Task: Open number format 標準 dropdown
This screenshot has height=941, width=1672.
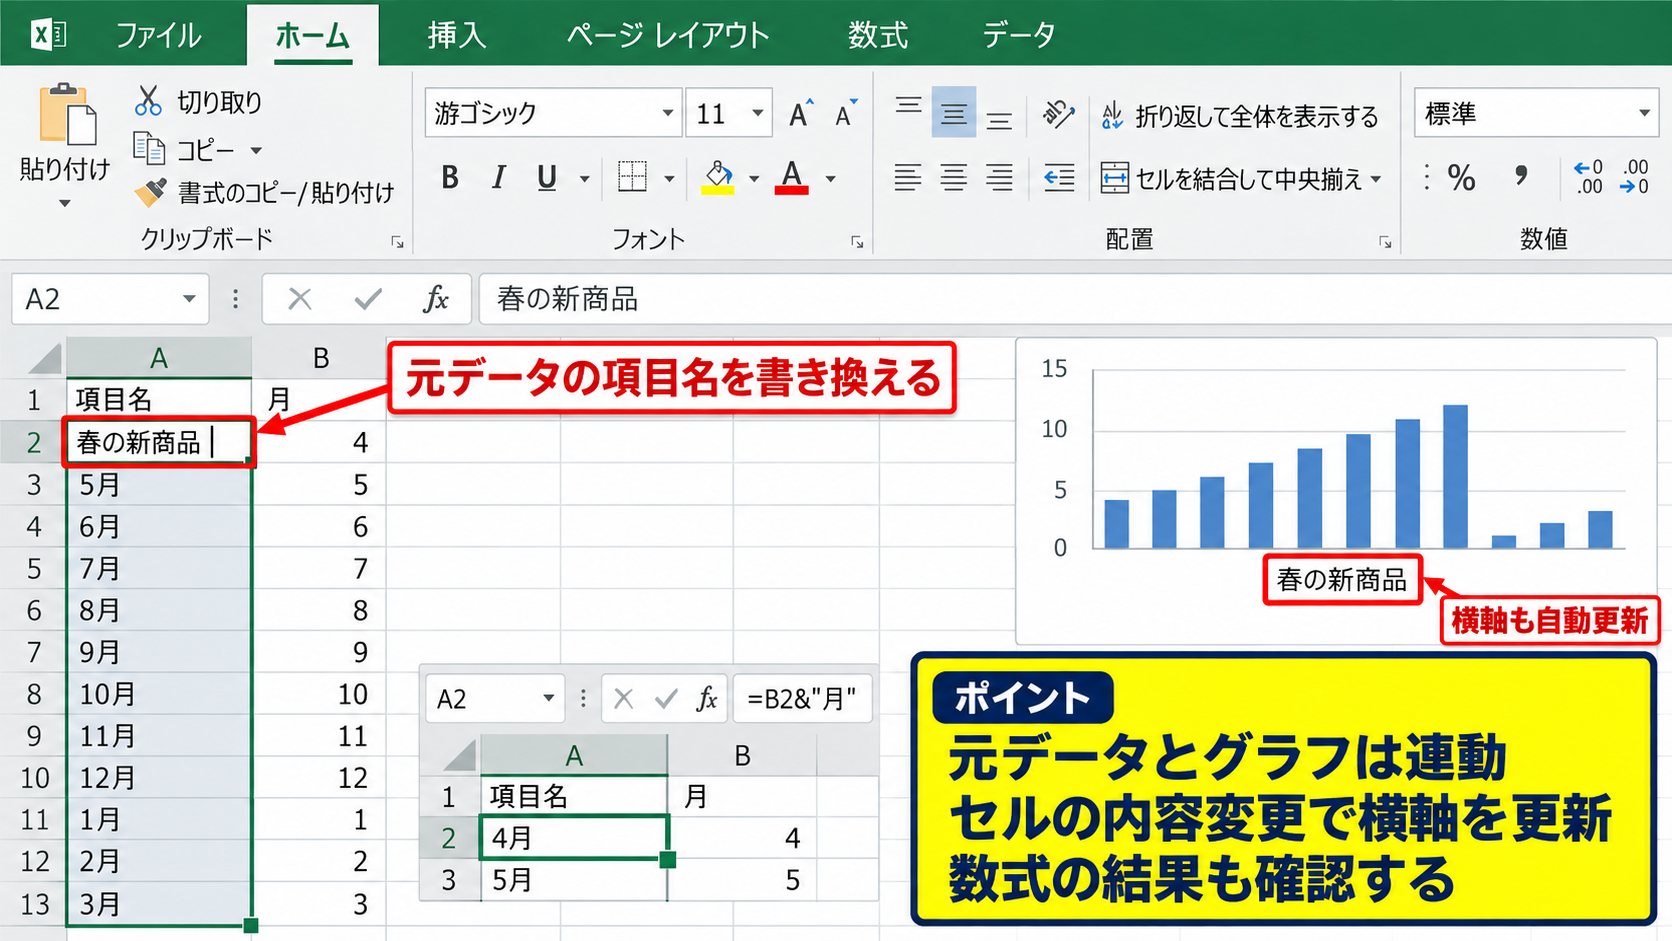Action: pyautogui.click(x=1644, y=113)
